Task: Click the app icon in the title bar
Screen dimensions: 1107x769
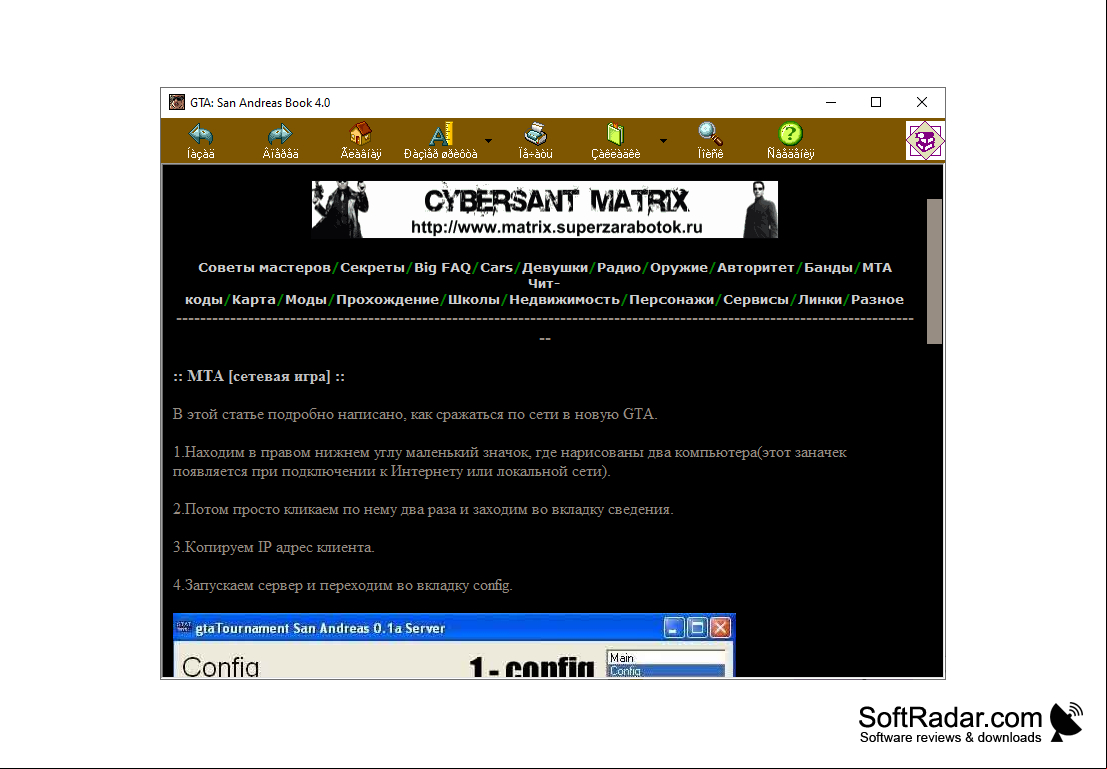Action: pyautogui.click(x=176, y=102)
